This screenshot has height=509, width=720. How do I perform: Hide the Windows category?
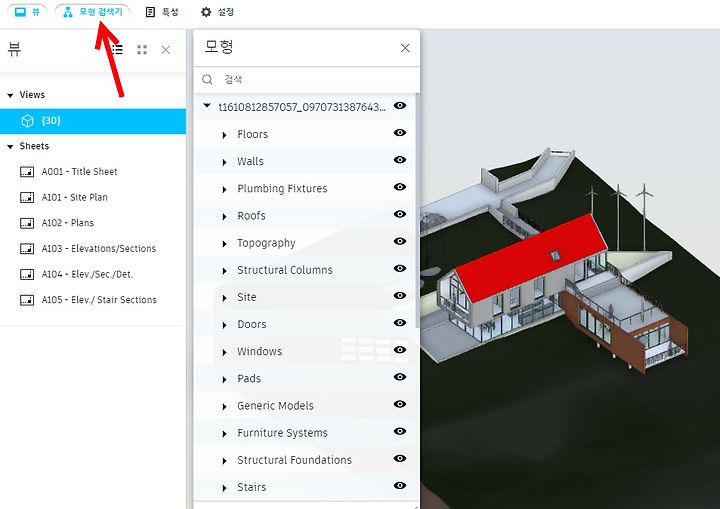point(400,350)
